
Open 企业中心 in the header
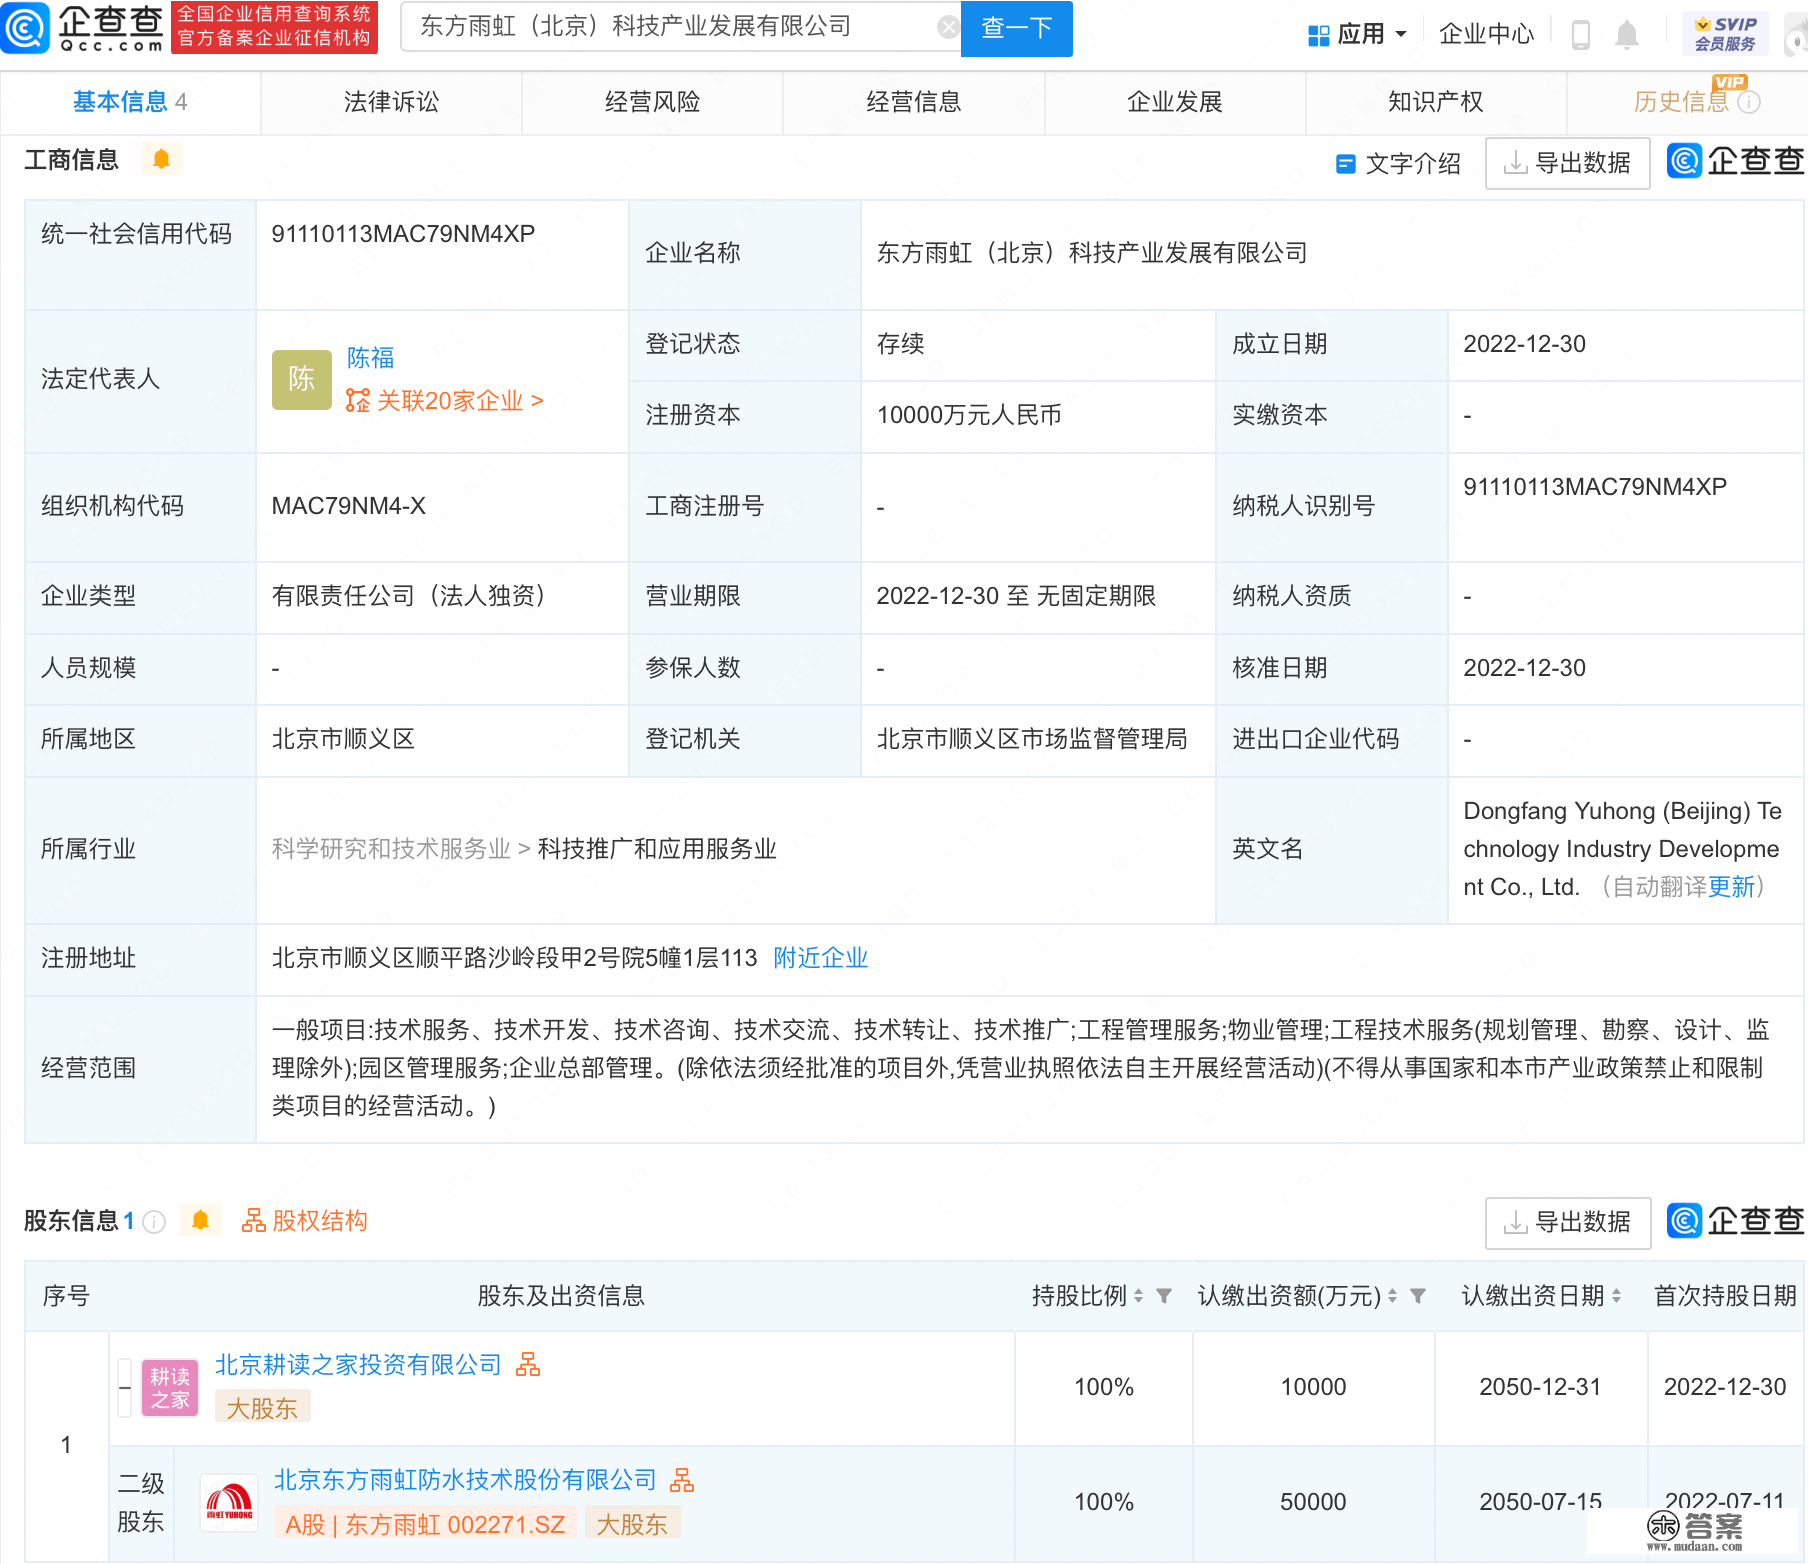point(1486,35)
